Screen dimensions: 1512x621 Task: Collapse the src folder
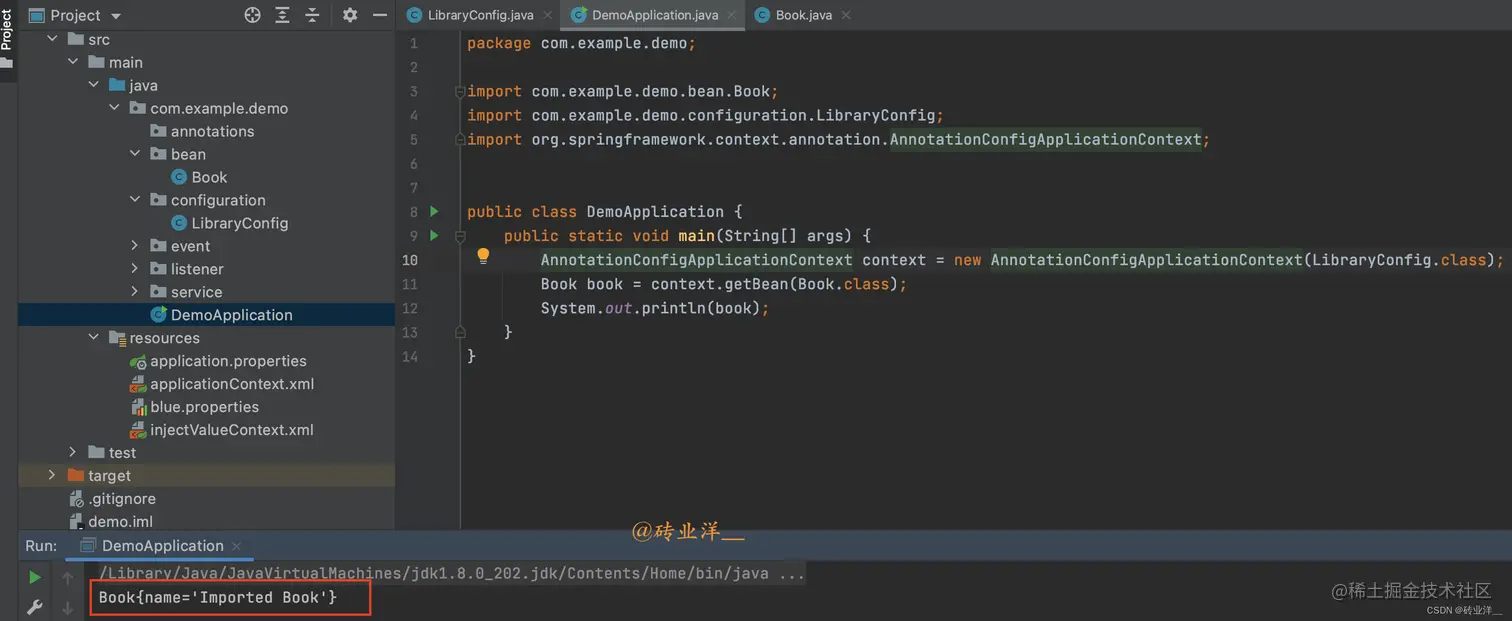[x=52, y=39]
